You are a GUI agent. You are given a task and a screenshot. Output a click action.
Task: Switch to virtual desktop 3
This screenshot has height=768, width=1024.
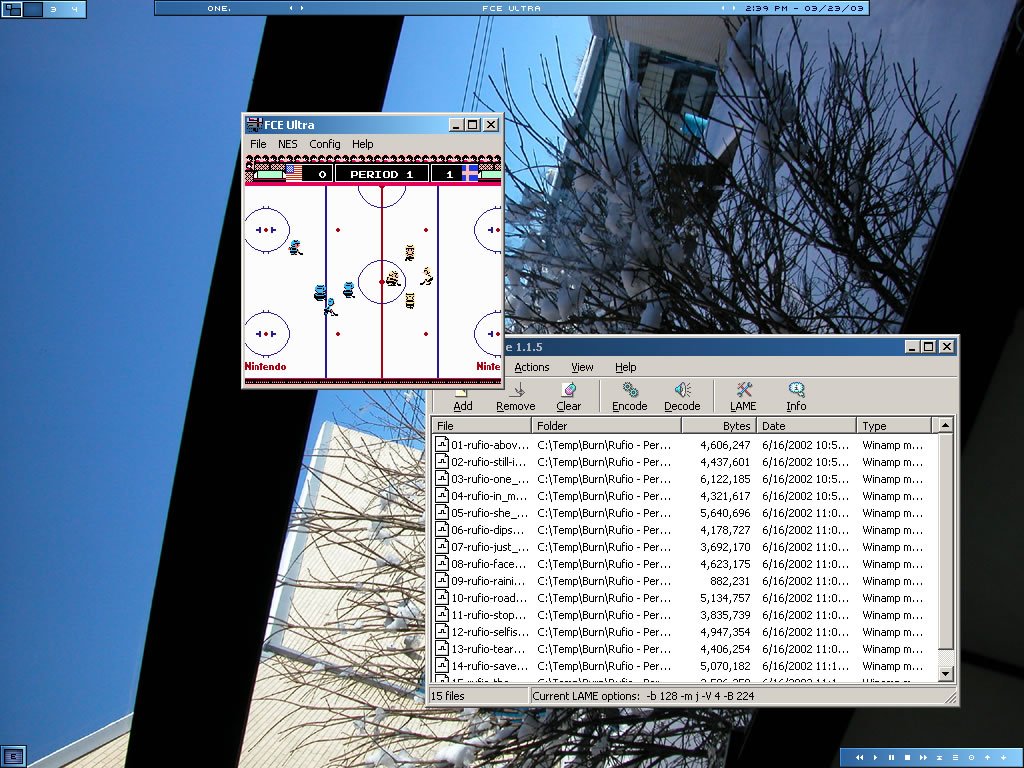[x=54, y=9]
